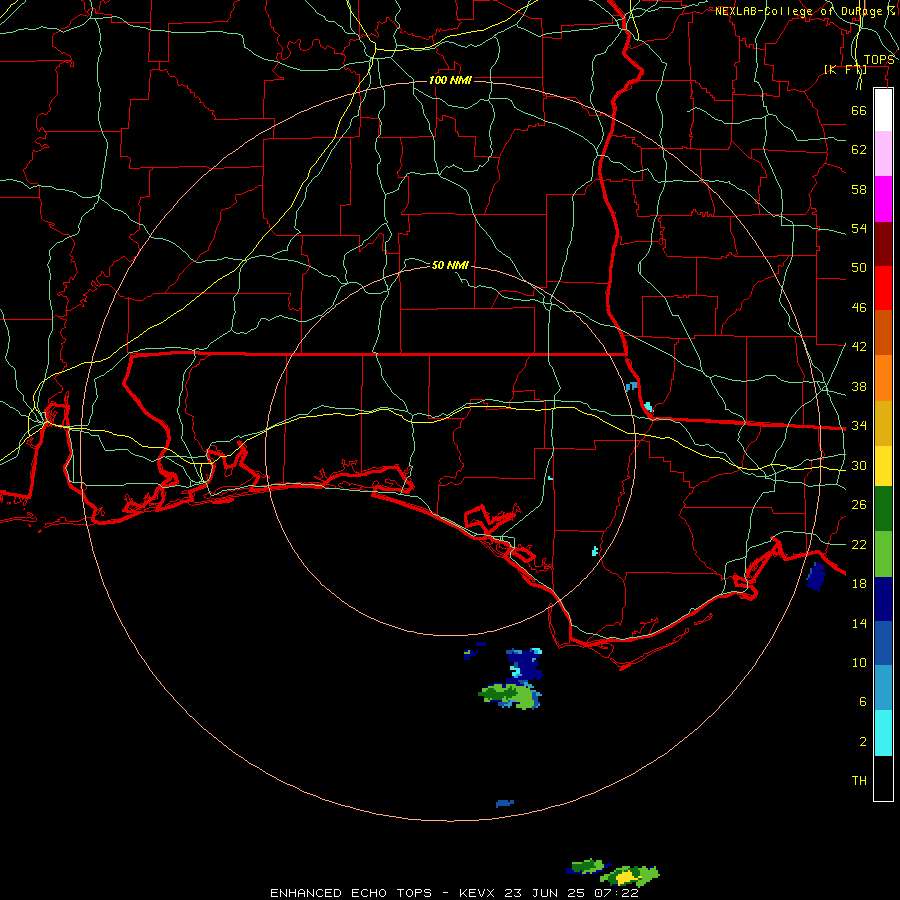Select the light pink legend color band
This screenshot has height=900, width=900.
click(x=883, y=153)
